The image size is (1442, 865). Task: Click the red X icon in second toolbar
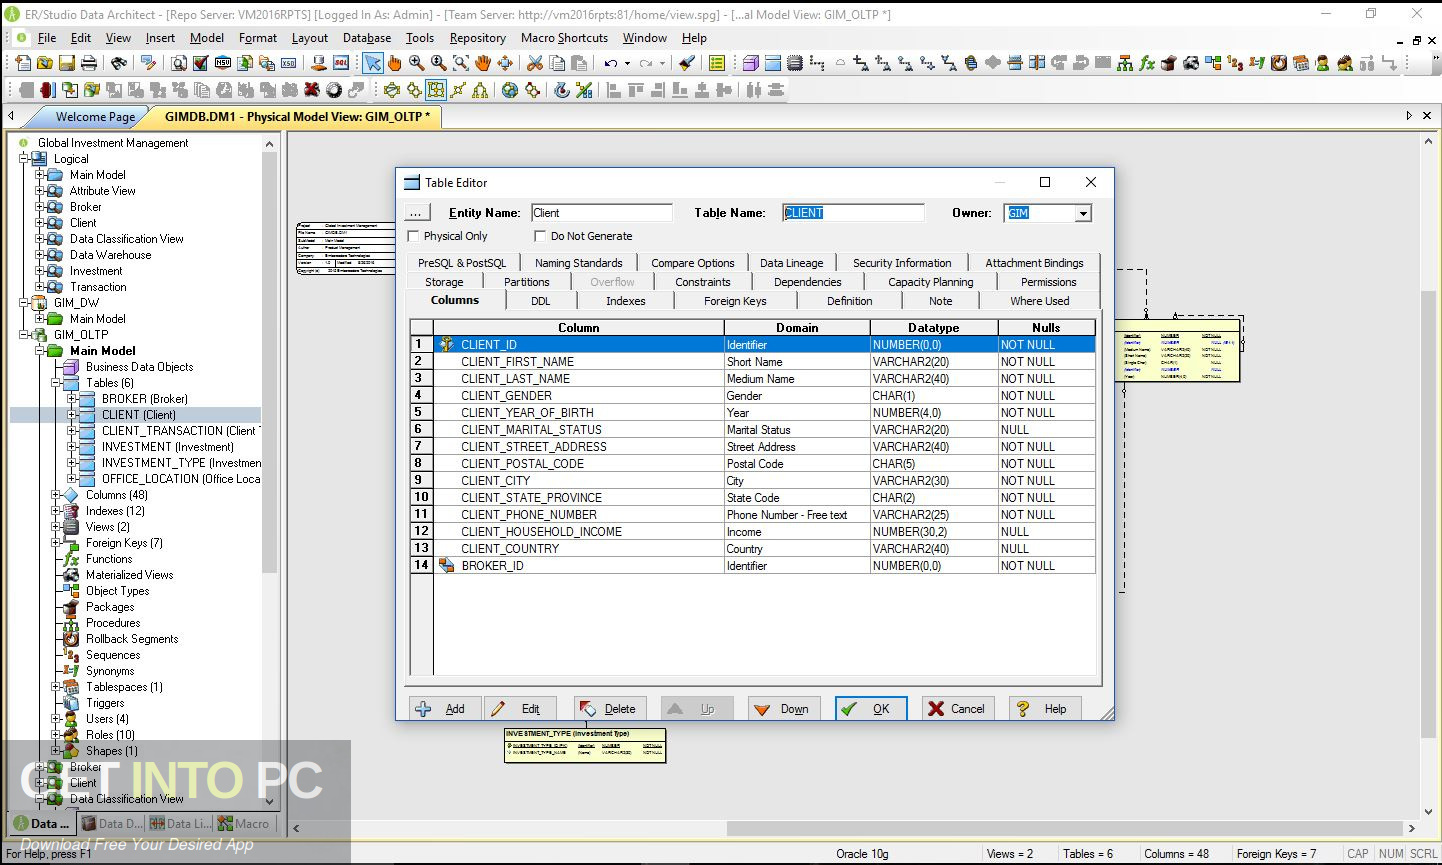click(x=312, y=90)
